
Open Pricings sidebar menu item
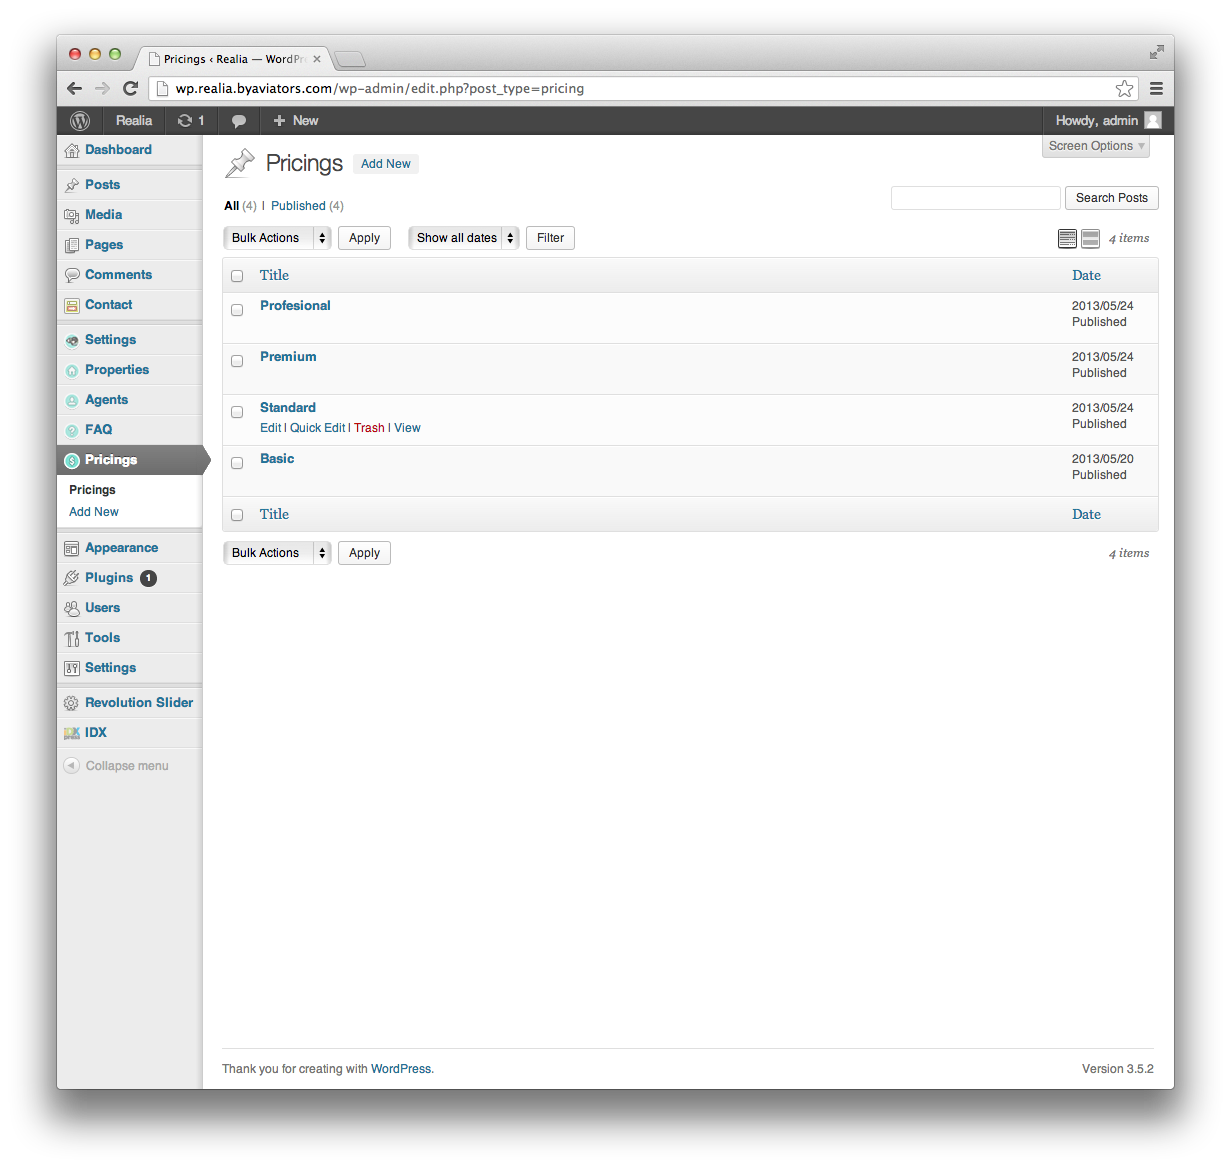coord(130,460)
